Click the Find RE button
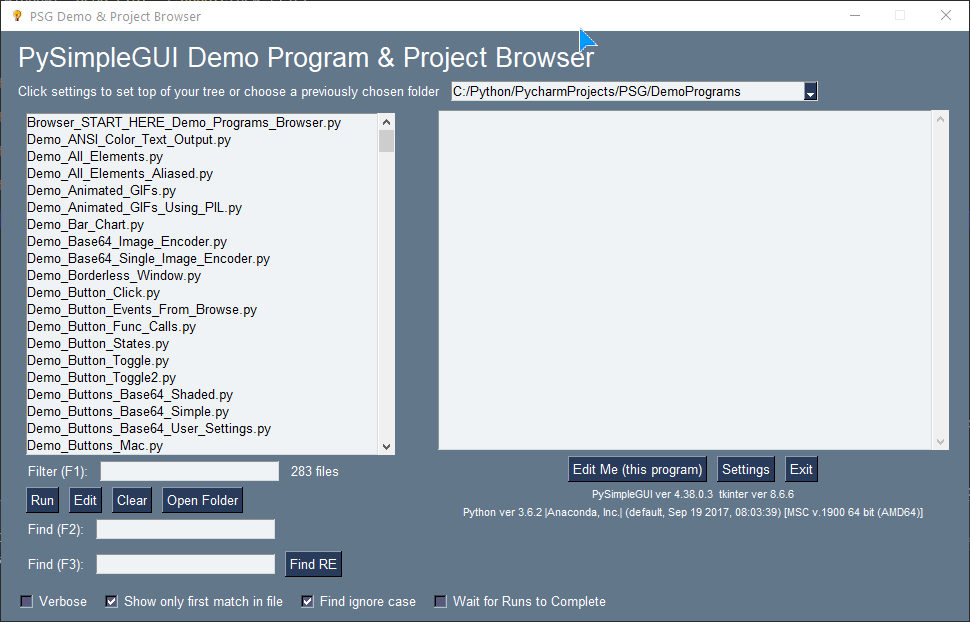970x622 pixels. tap(313, 563)
